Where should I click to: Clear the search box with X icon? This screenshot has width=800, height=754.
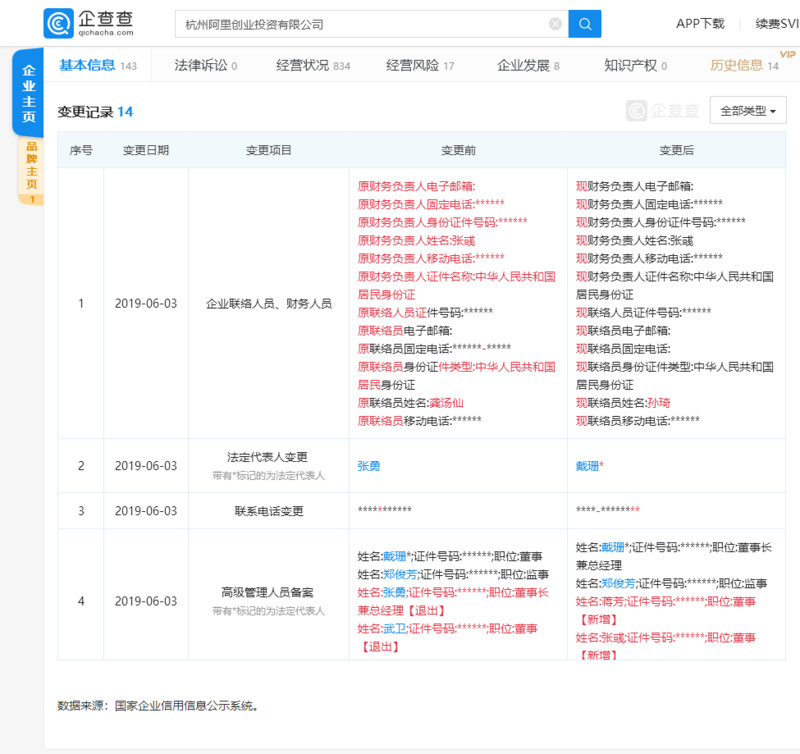click(555, 24)
